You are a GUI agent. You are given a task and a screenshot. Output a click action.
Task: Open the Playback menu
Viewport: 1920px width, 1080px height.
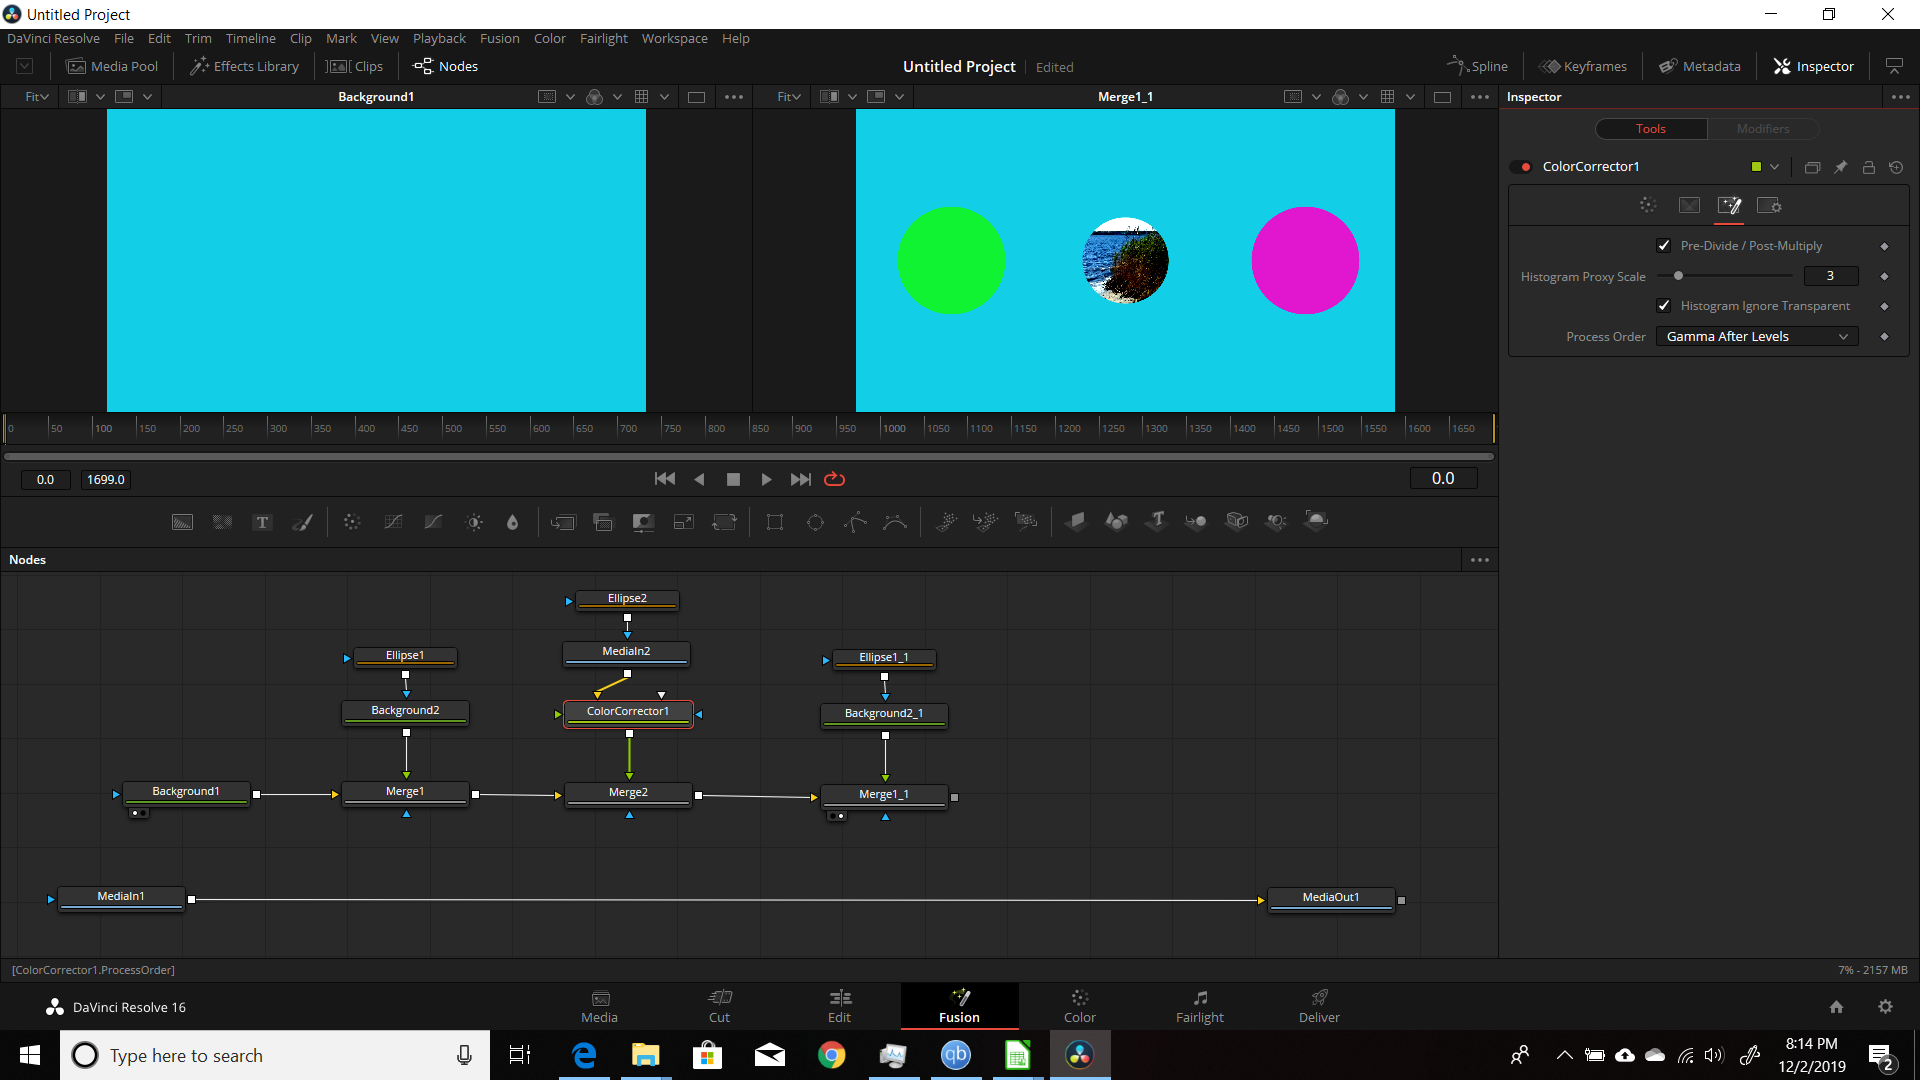coord(439,38)
